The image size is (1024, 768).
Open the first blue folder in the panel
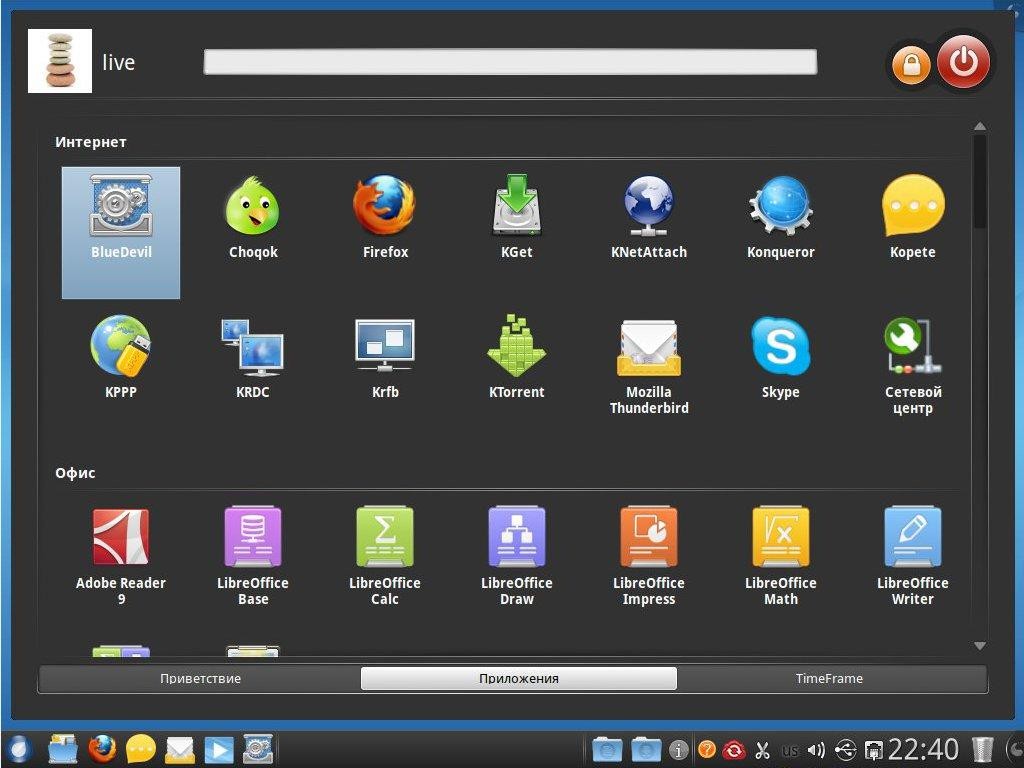607,749
